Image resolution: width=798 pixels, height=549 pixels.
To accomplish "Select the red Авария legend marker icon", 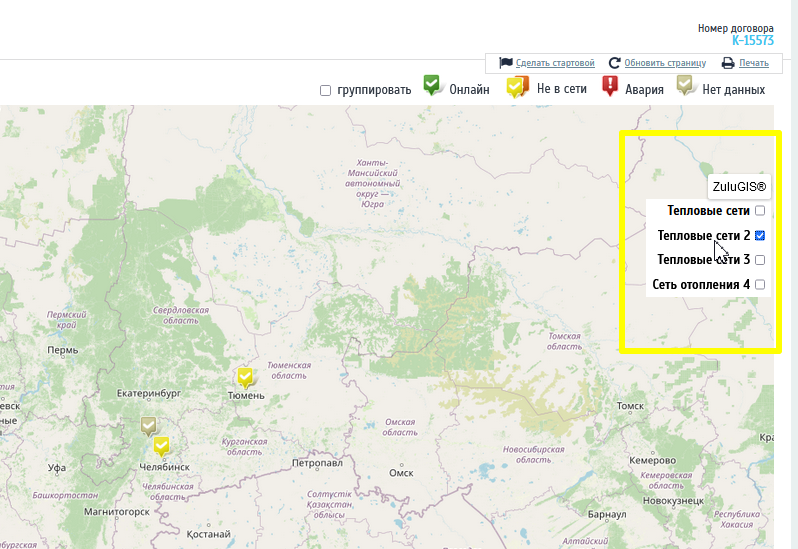I will (610, 87).
